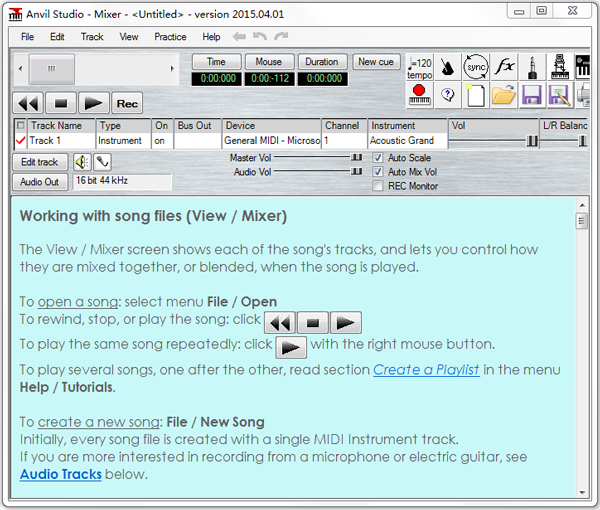
Task: Click the speaker icon beside Edit track
Action: pos(81,162)
